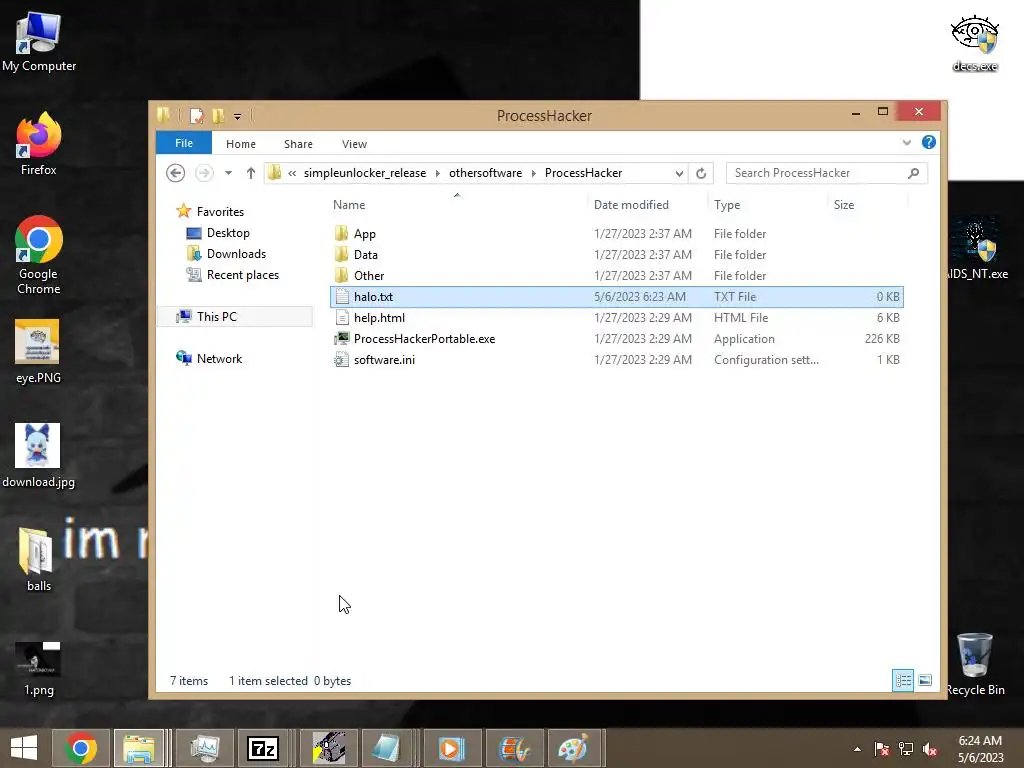Image resolution: width=1024 pixels, height=768 pixels.
Task: Open the Windows Start button
Action: pyautogui.click(x=24, y=748)
